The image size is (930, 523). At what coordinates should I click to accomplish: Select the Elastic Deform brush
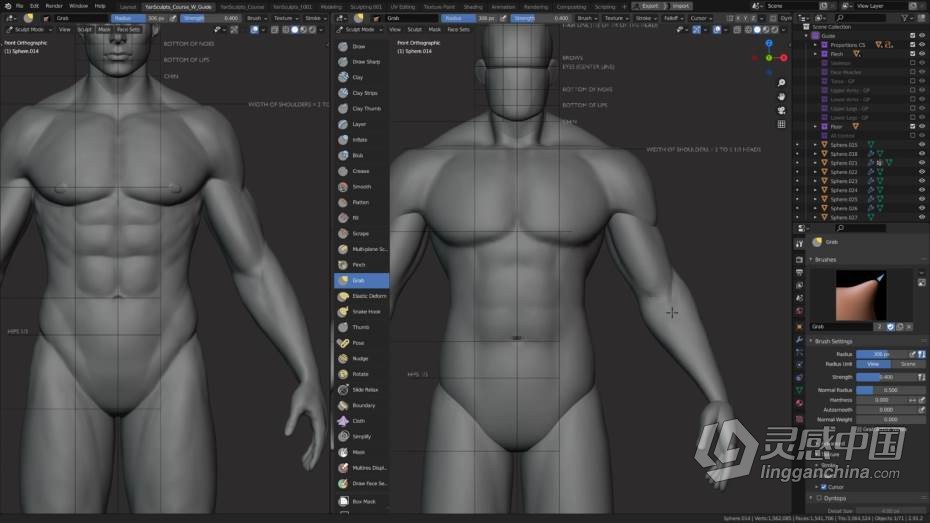361,296
